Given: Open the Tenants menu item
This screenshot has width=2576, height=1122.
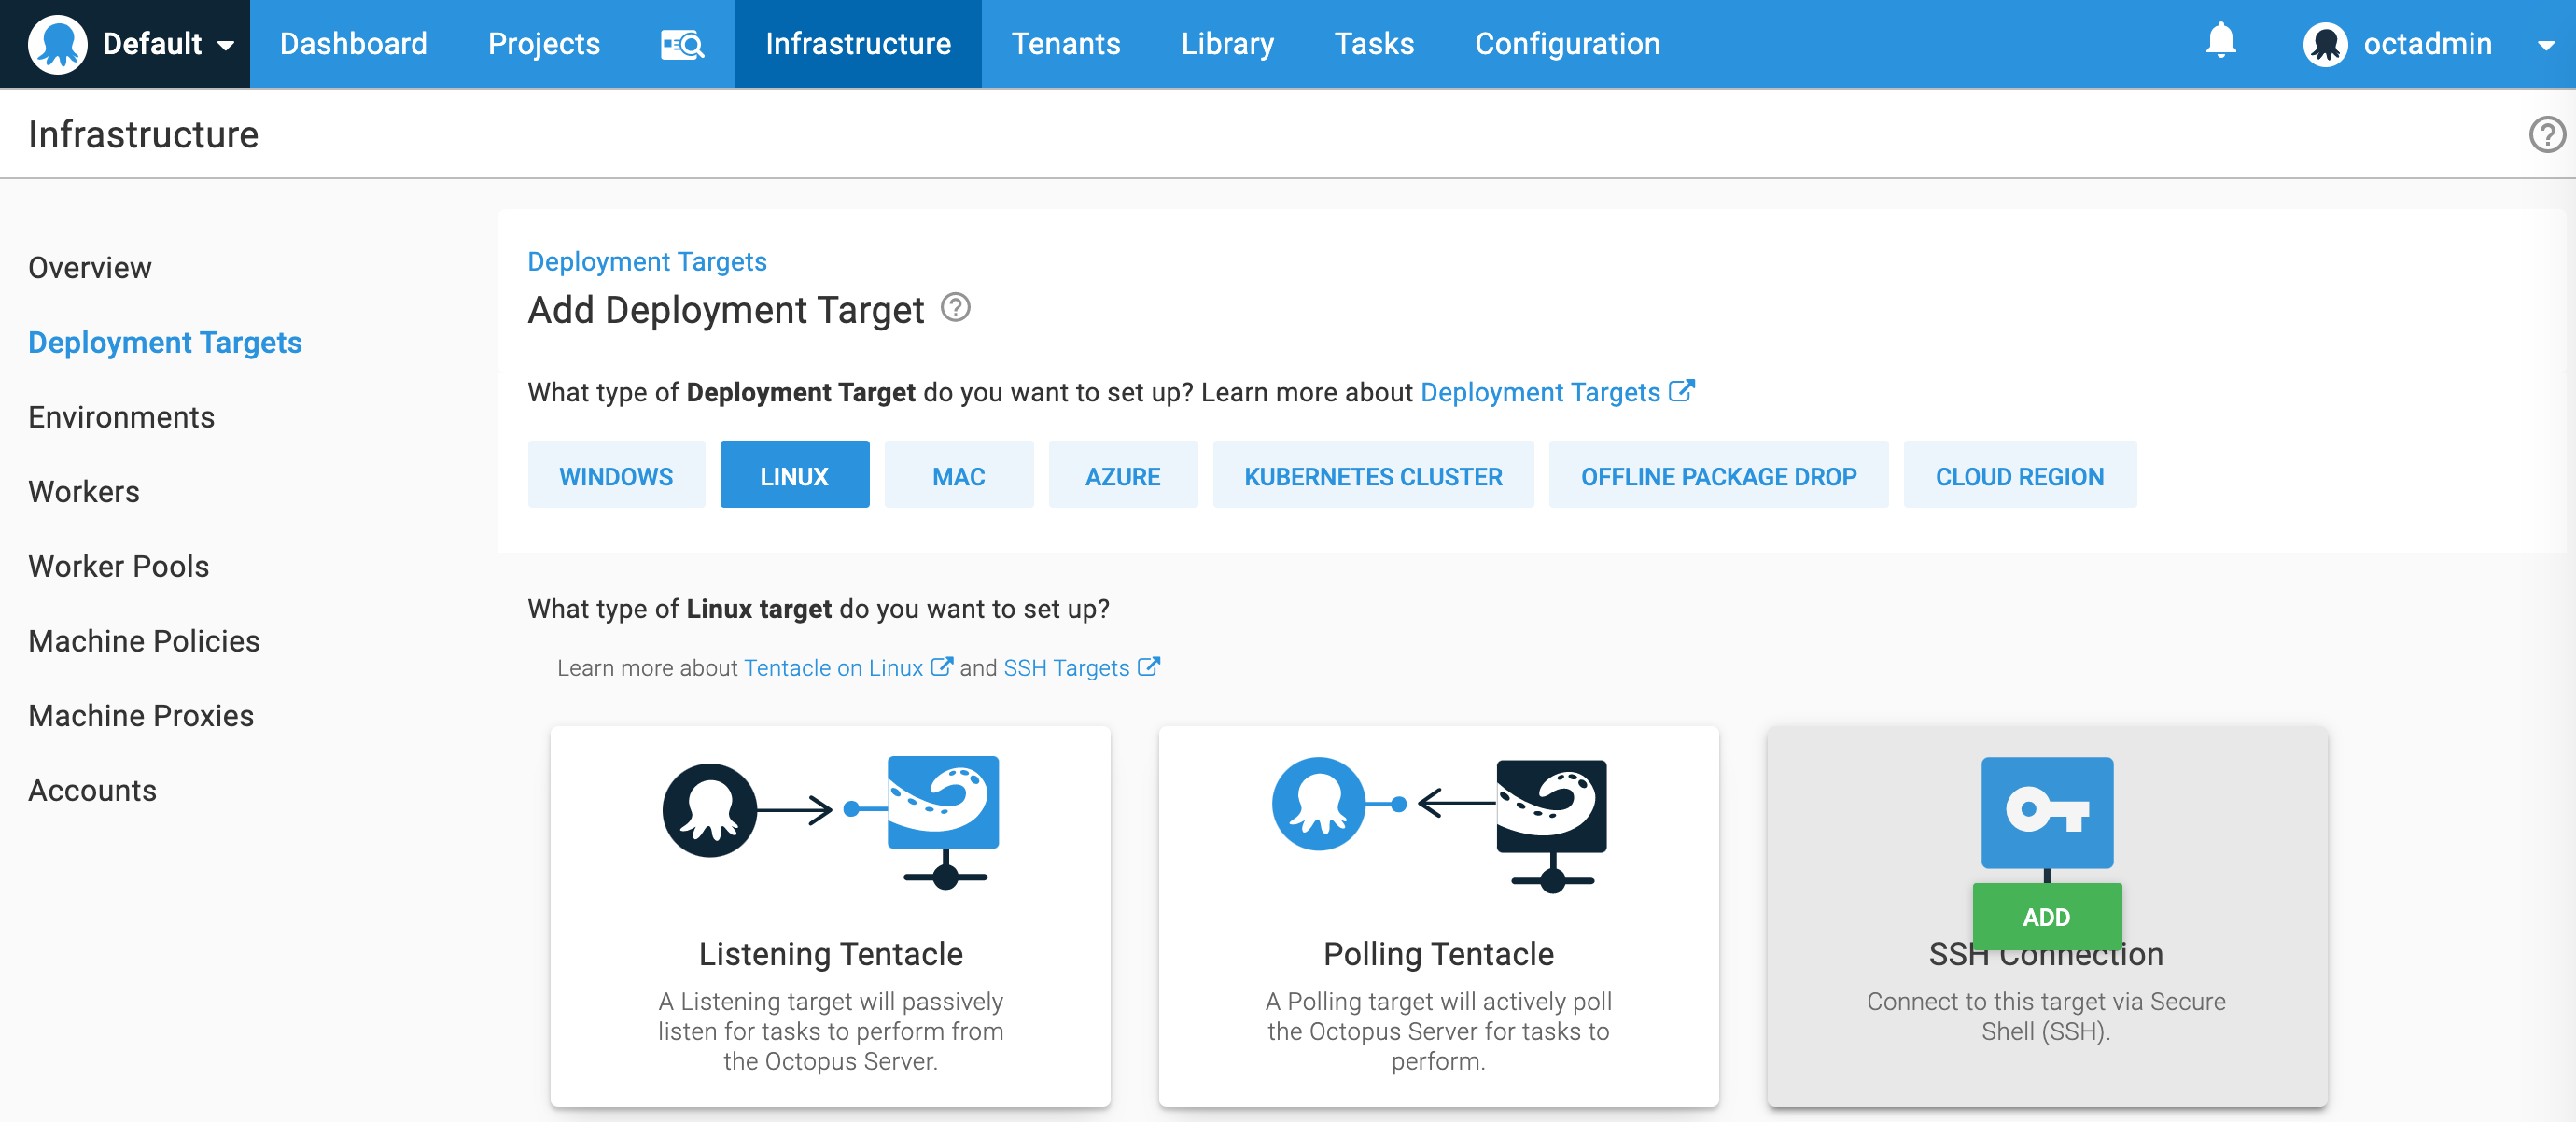Looking at the screenshot, I should 1066,44.
